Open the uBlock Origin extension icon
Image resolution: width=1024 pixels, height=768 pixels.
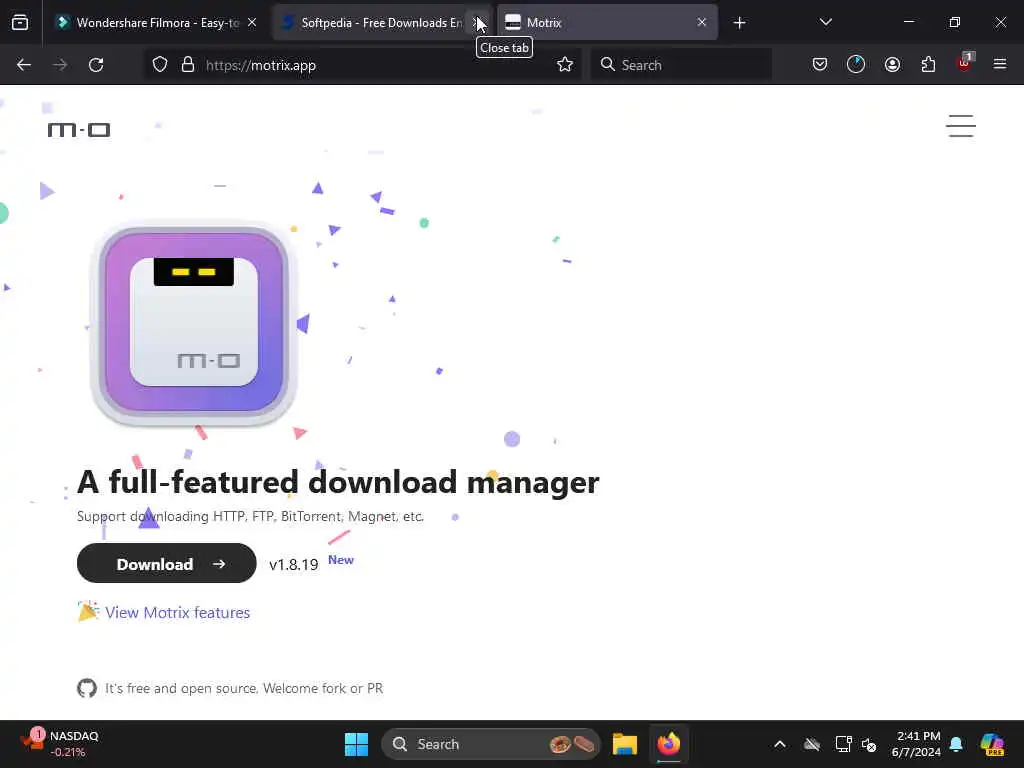tap(965, 63)
